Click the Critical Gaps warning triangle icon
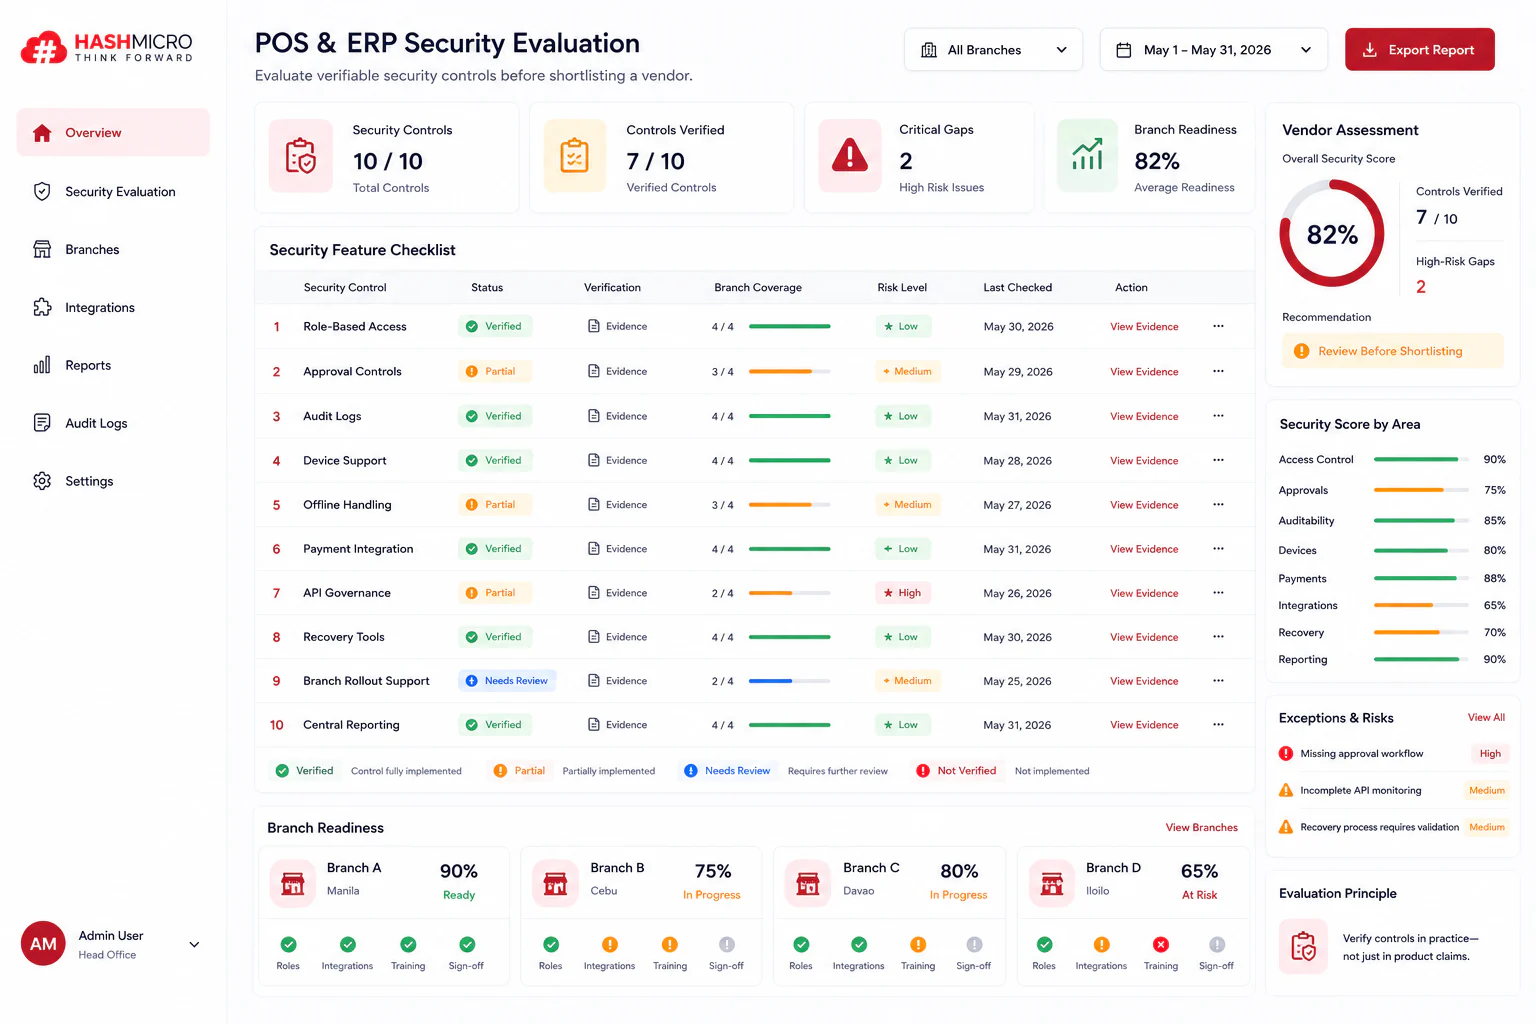The width and height of the screenshot is (1536, 1024). (850, 156)
